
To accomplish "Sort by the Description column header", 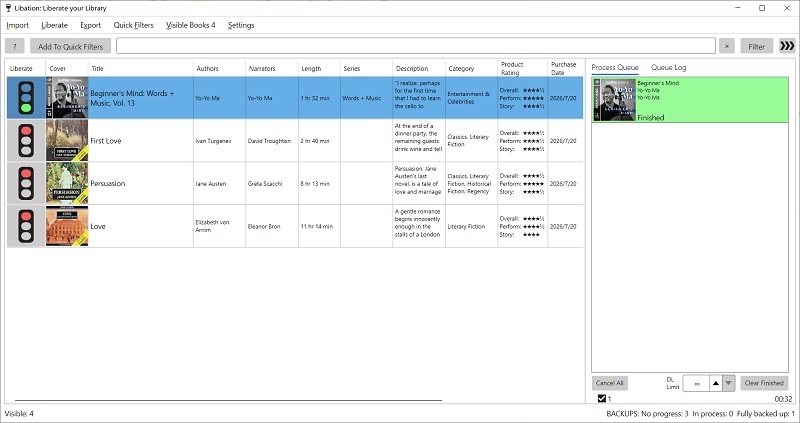I will coord(419,68).
